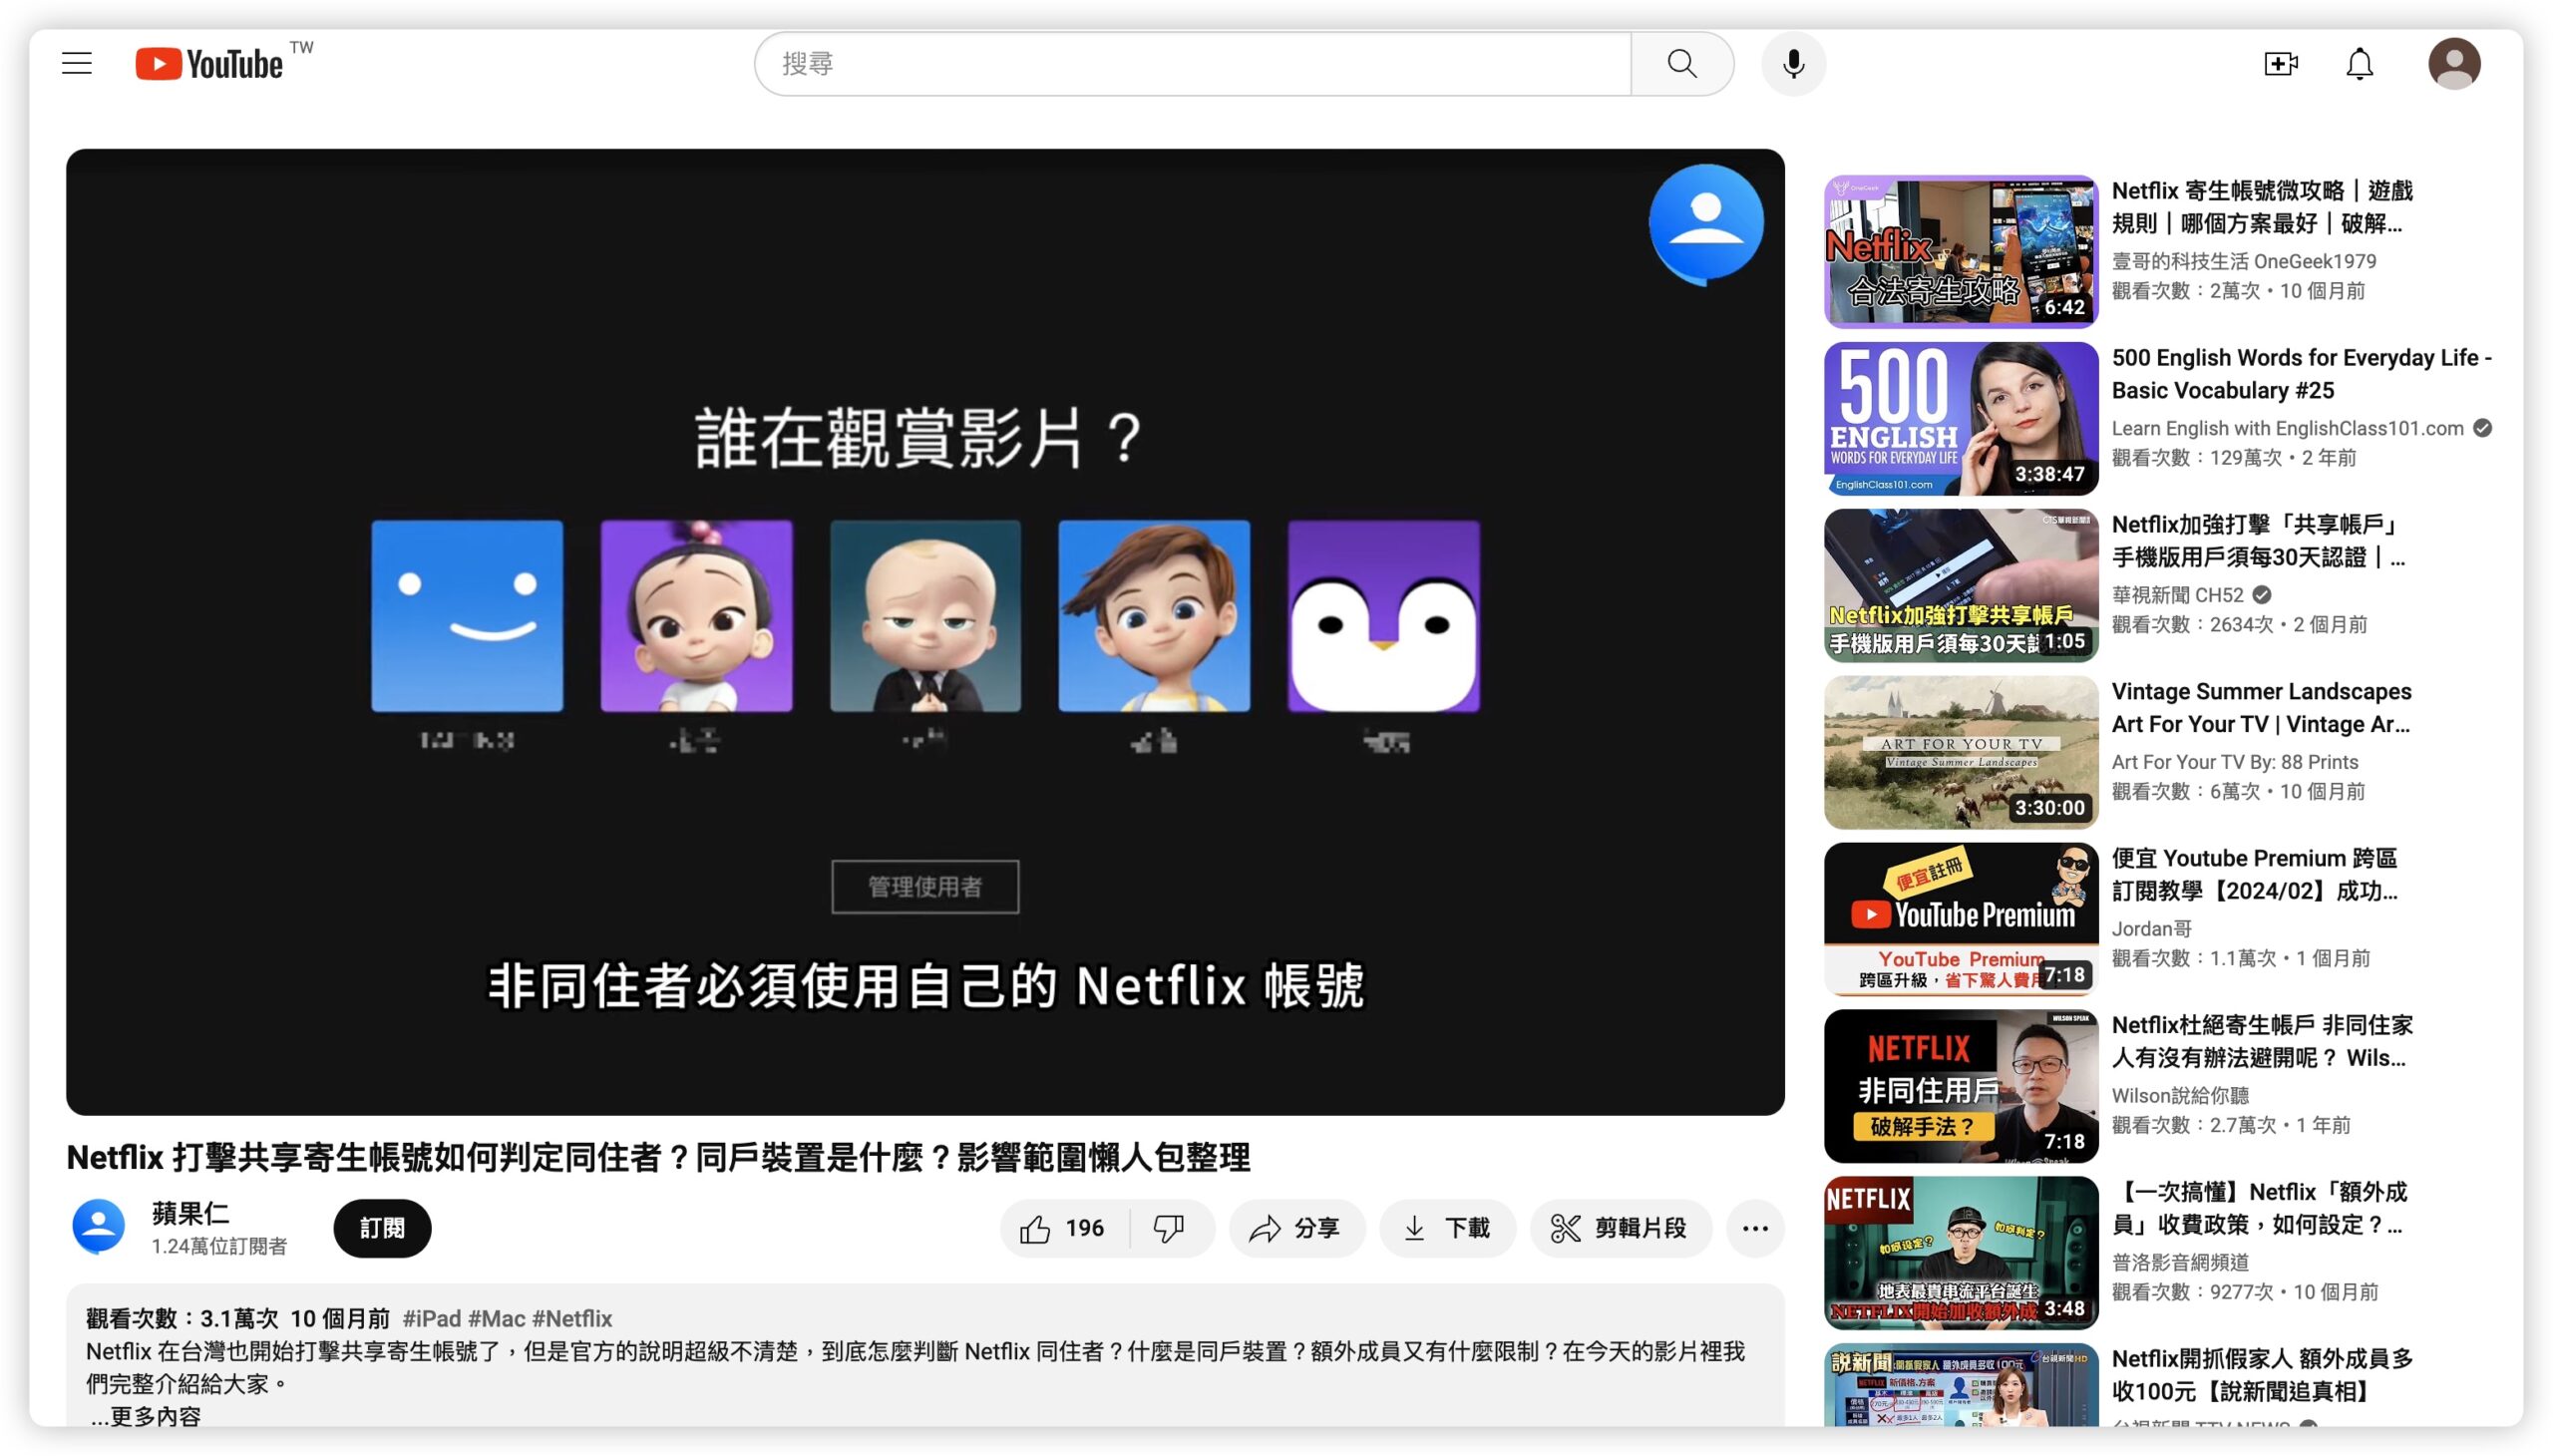Open account avatar menu
This screenshot has width=2553, height=1456.
[2453, 64]
